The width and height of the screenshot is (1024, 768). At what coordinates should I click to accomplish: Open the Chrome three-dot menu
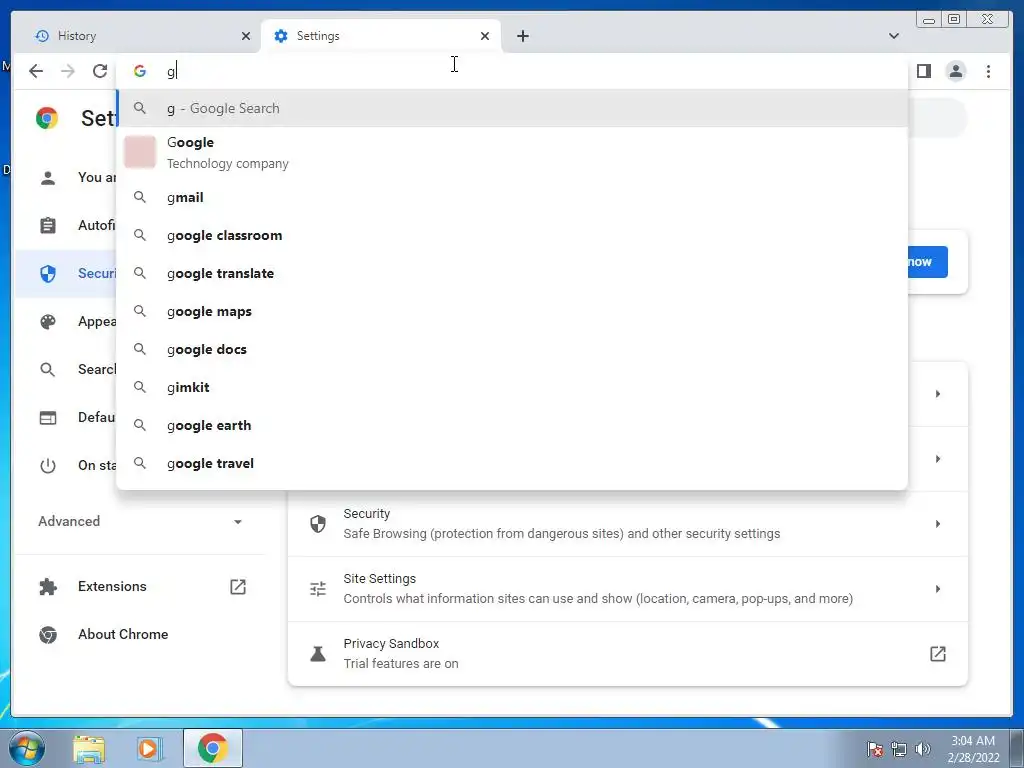[x=988, y=71]
